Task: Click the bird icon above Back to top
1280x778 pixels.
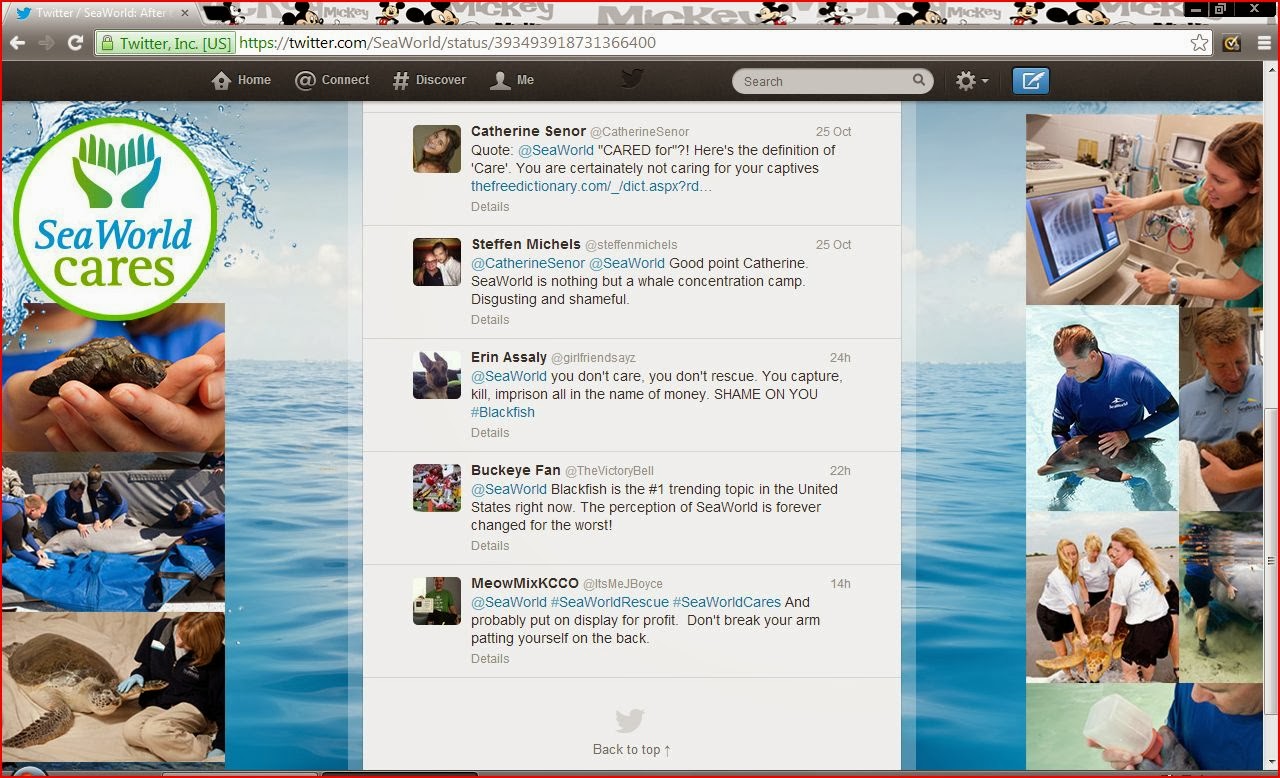Action: (x=629, y=721)
